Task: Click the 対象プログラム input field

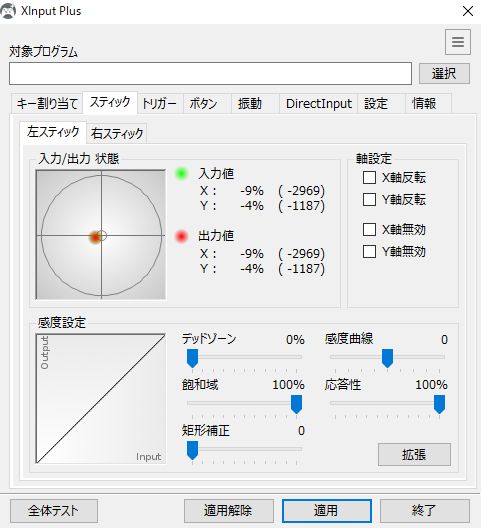Action: pyautogui.click(x=211, y=73)
